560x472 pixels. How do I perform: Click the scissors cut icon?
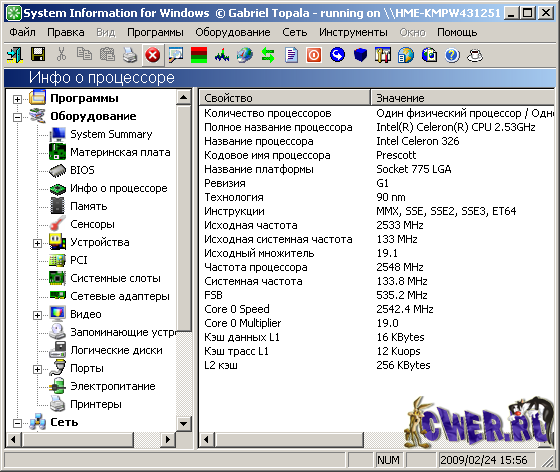61,55
